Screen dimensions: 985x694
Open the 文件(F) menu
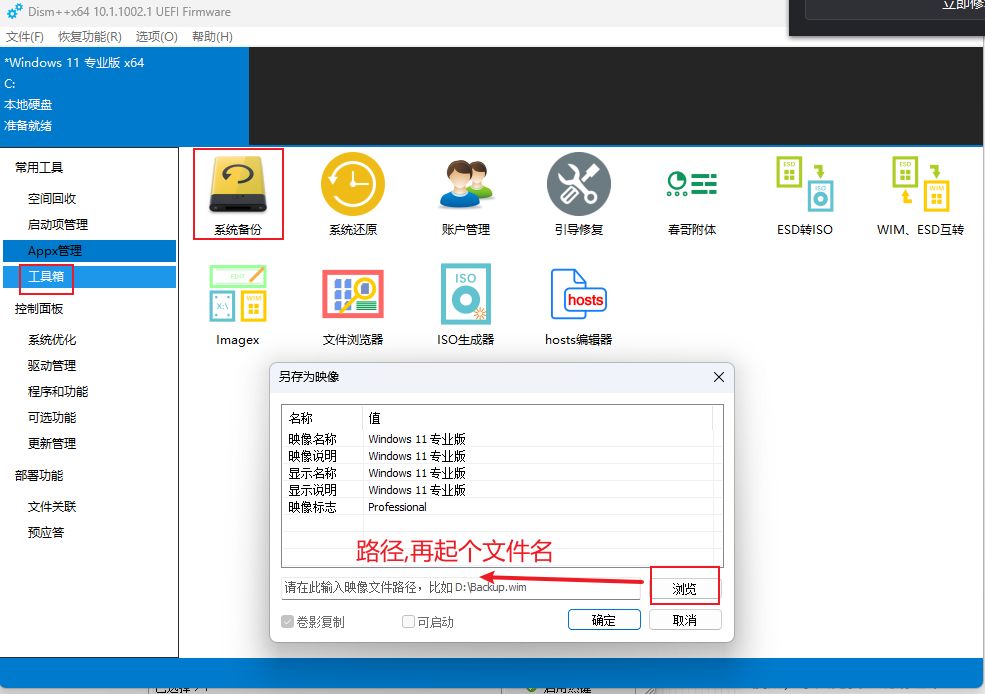click(x=25, y=37)
